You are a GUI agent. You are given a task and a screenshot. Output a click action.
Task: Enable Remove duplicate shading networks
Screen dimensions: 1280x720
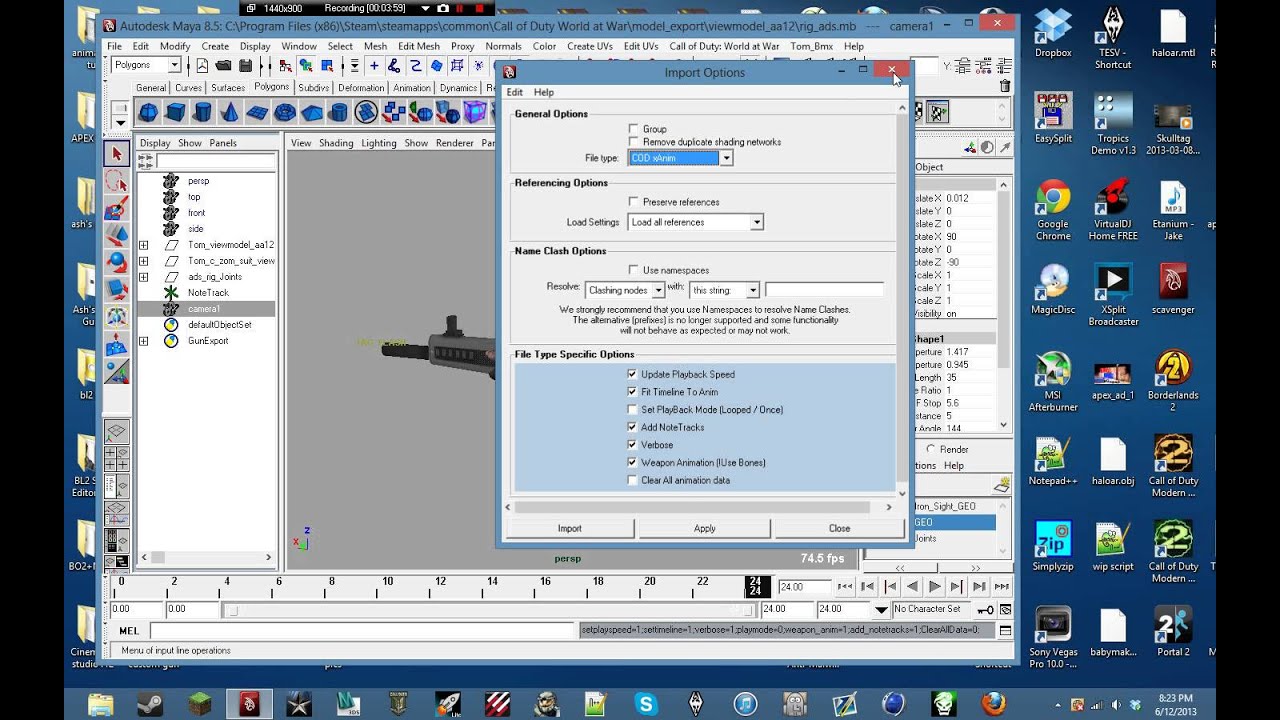click(633, 142)
